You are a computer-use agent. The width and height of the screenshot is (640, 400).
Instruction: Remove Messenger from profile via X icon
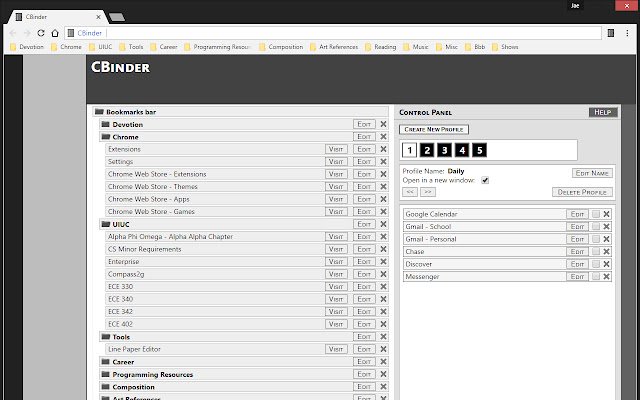pyautogui.click(x=607, y=276)
